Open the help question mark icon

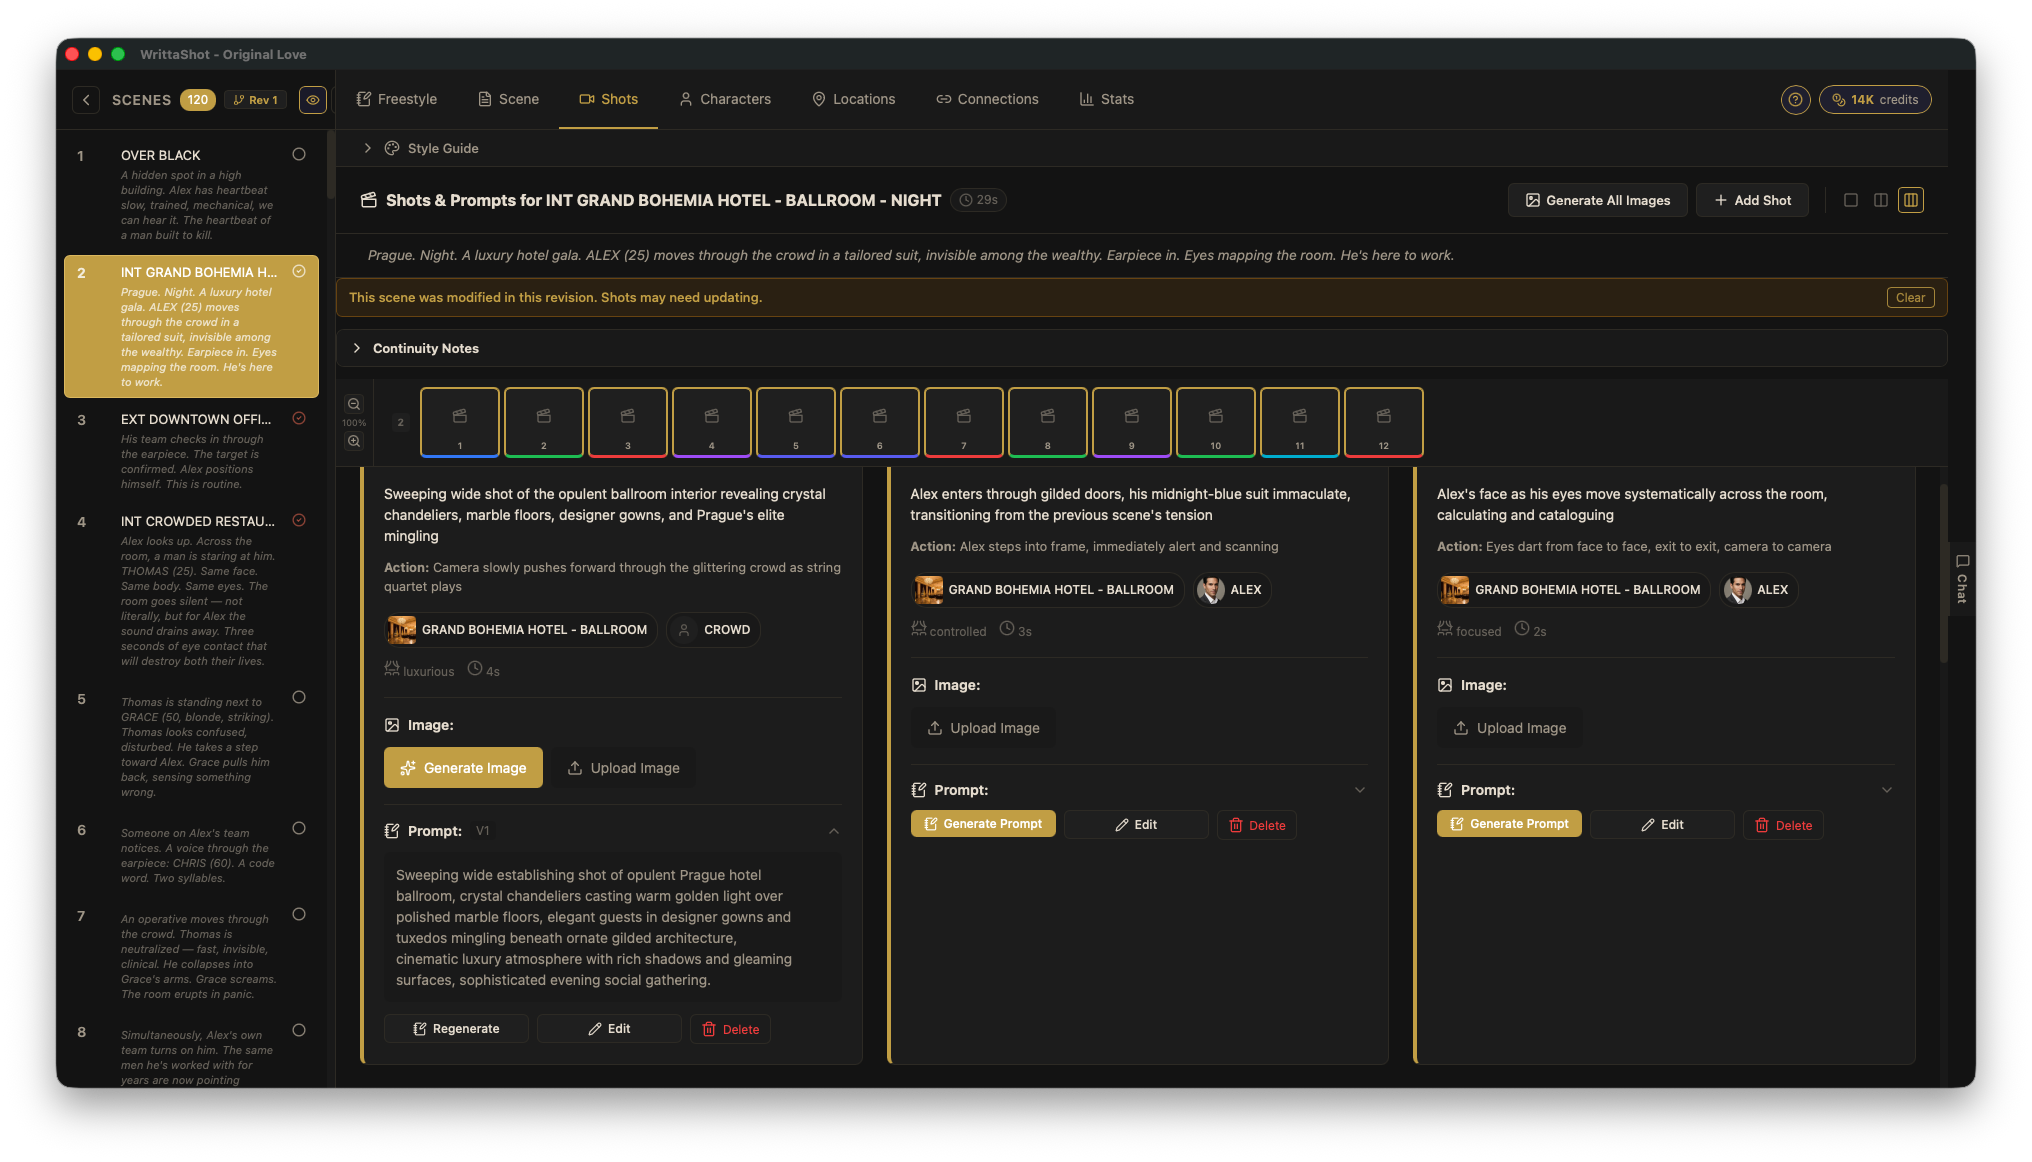click(1795, 100)
